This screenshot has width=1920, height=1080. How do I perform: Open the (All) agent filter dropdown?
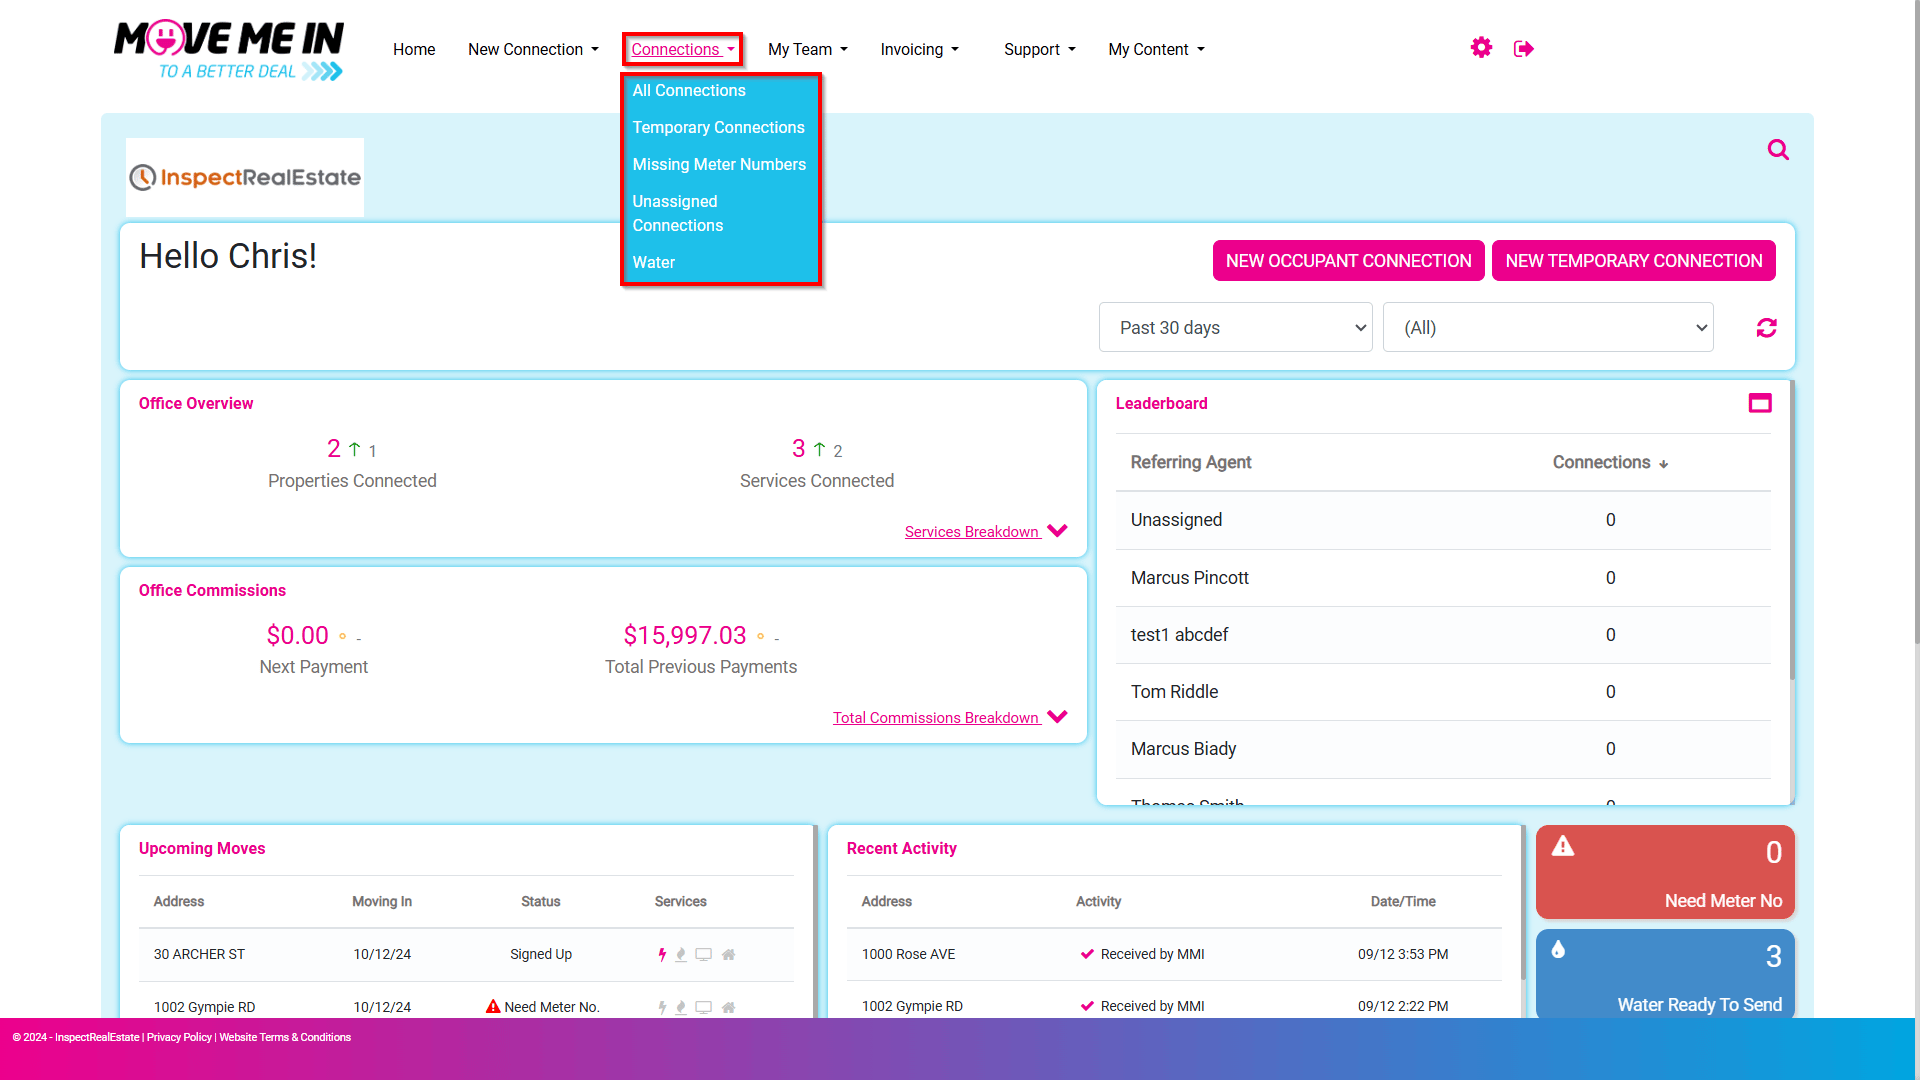click(x=1548, y=328)
